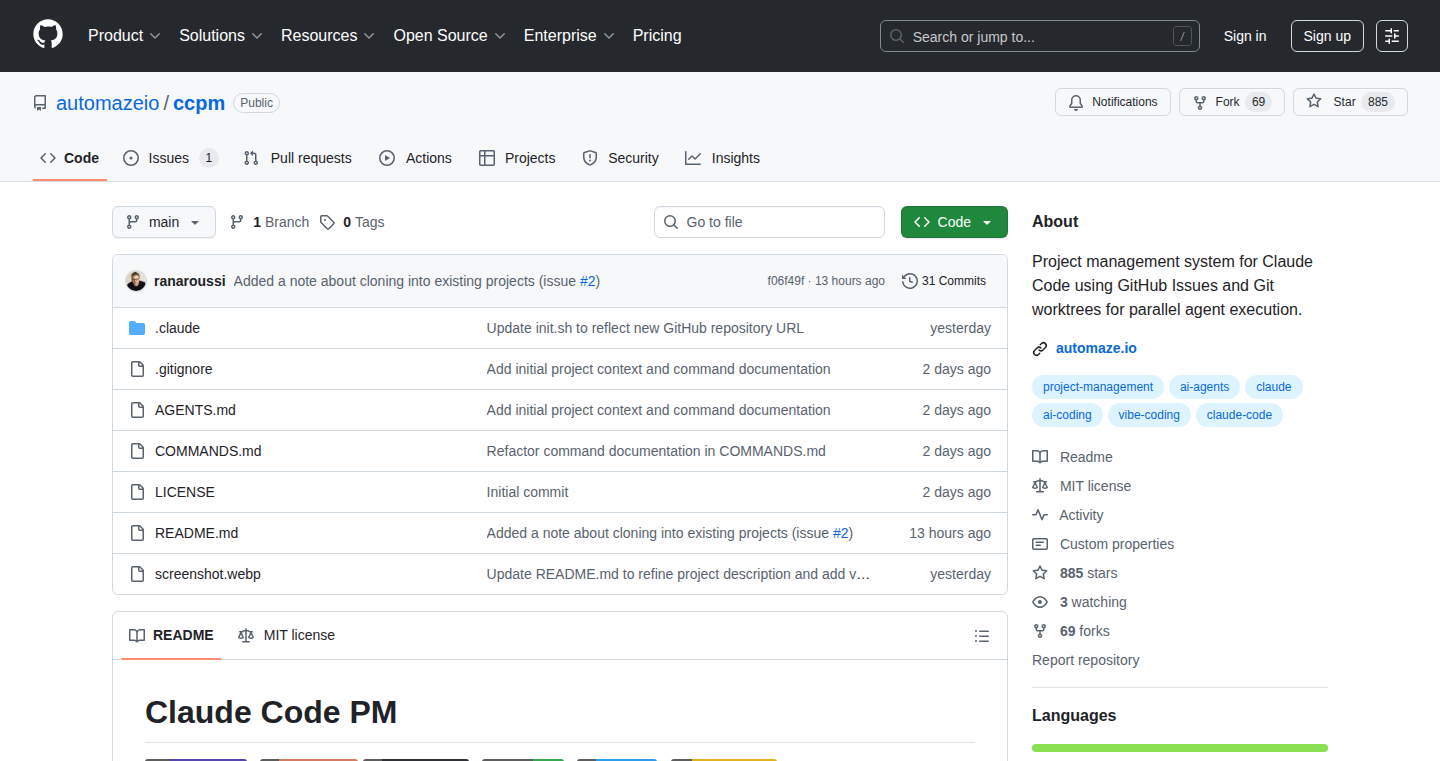Click Sign in
Viewport: 1440px width, 761px height.
1245,36
